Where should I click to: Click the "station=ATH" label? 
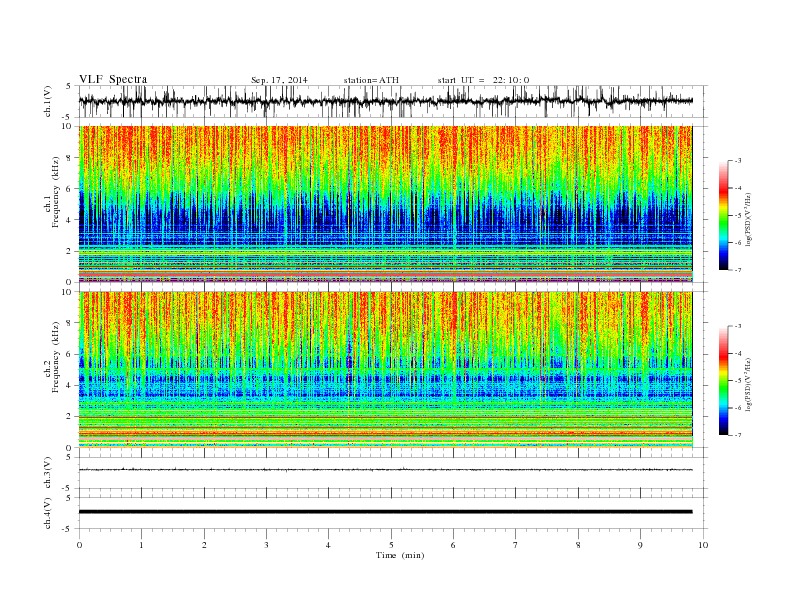coord(371,80)
